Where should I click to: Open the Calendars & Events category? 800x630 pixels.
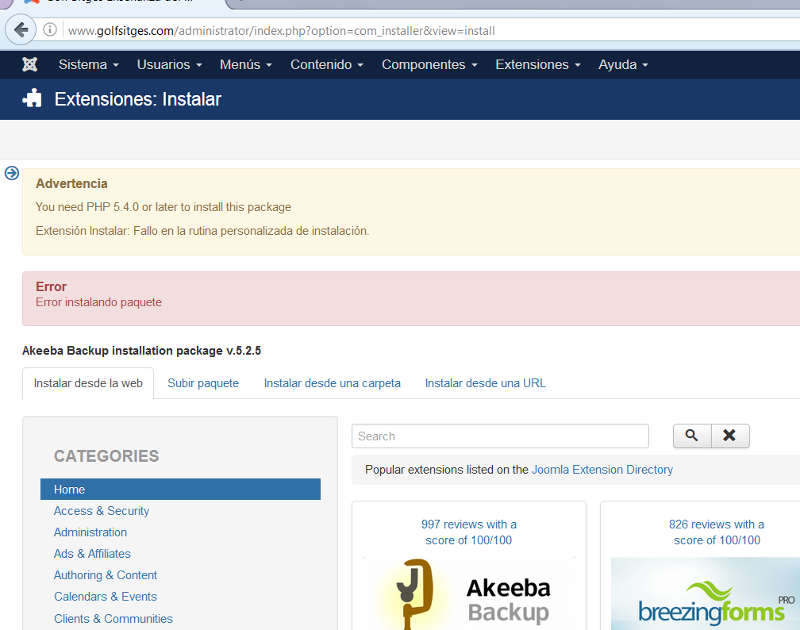tap(106, 596)
